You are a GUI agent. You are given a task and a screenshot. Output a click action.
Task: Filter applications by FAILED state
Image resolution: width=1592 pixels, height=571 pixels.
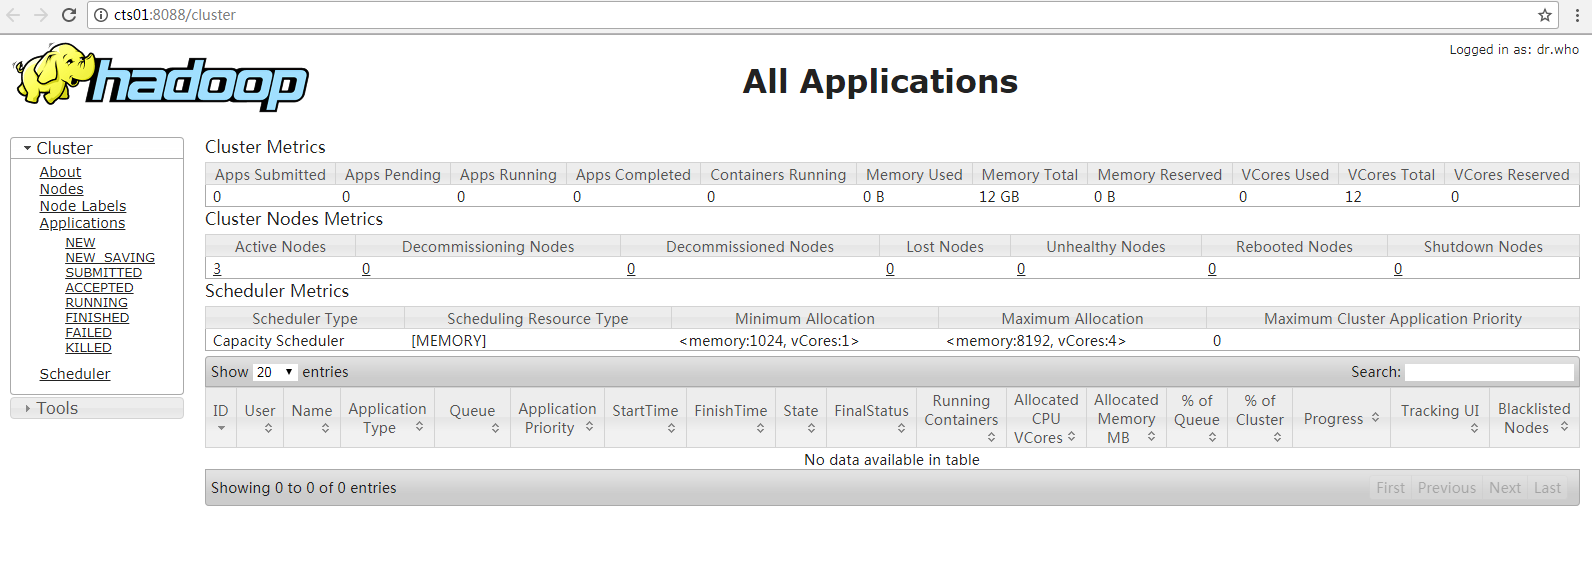[x=88, y=333]
